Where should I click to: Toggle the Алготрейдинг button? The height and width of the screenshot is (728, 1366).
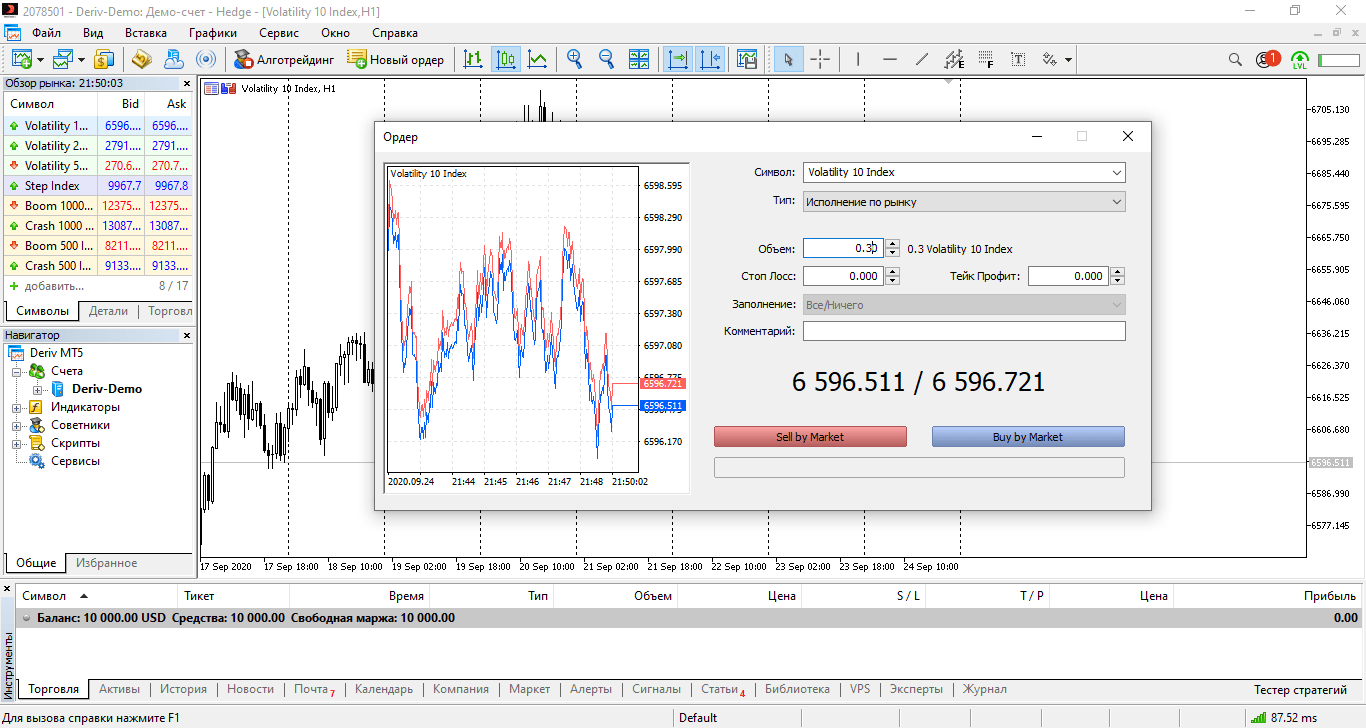click(285, 59)
